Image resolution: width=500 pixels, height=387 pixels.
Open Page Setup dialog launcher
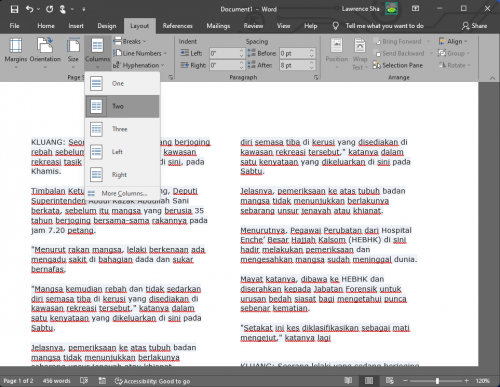coord(171,77)
